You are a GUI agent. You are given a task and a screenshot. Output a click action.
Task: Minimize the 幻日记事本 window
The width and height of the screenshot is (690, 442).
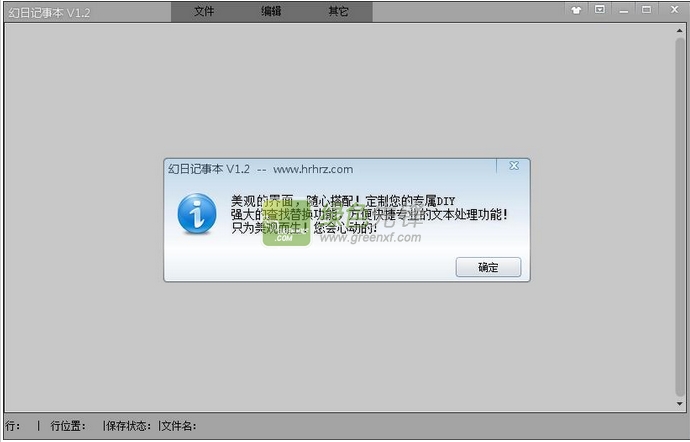pyautogui.click(x=624, y=10)
